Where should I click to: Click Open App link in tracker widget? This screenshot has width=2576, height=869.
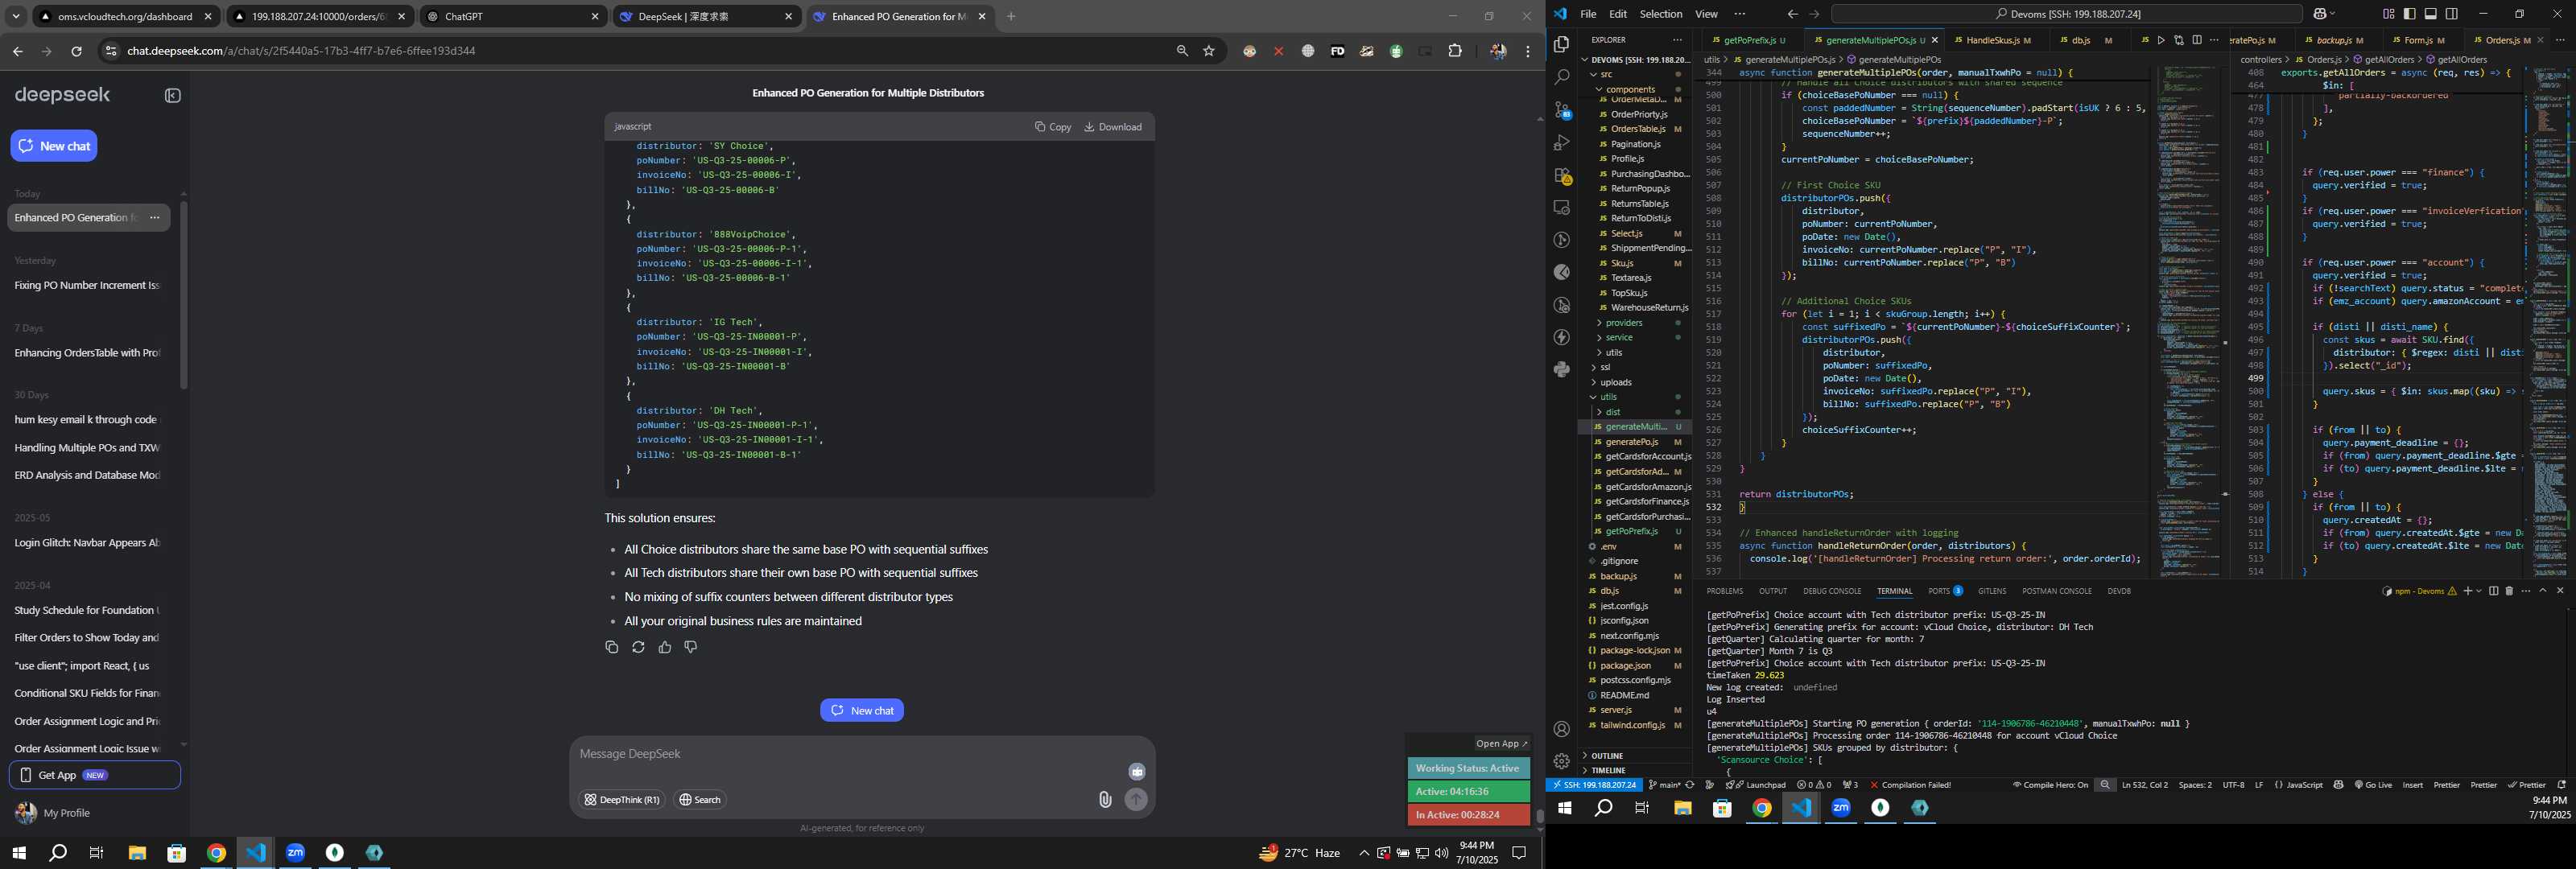click(x=1501, y=743)
